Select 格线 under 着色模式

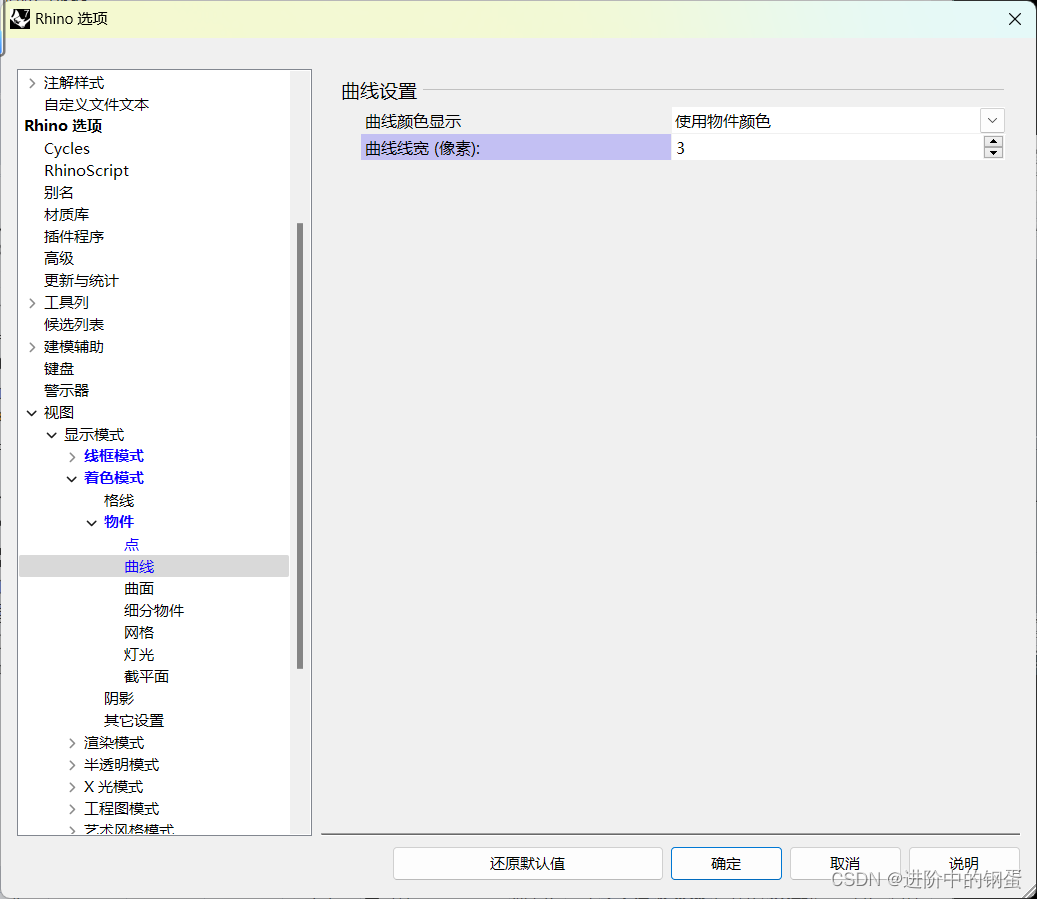[x=119, y=501]
